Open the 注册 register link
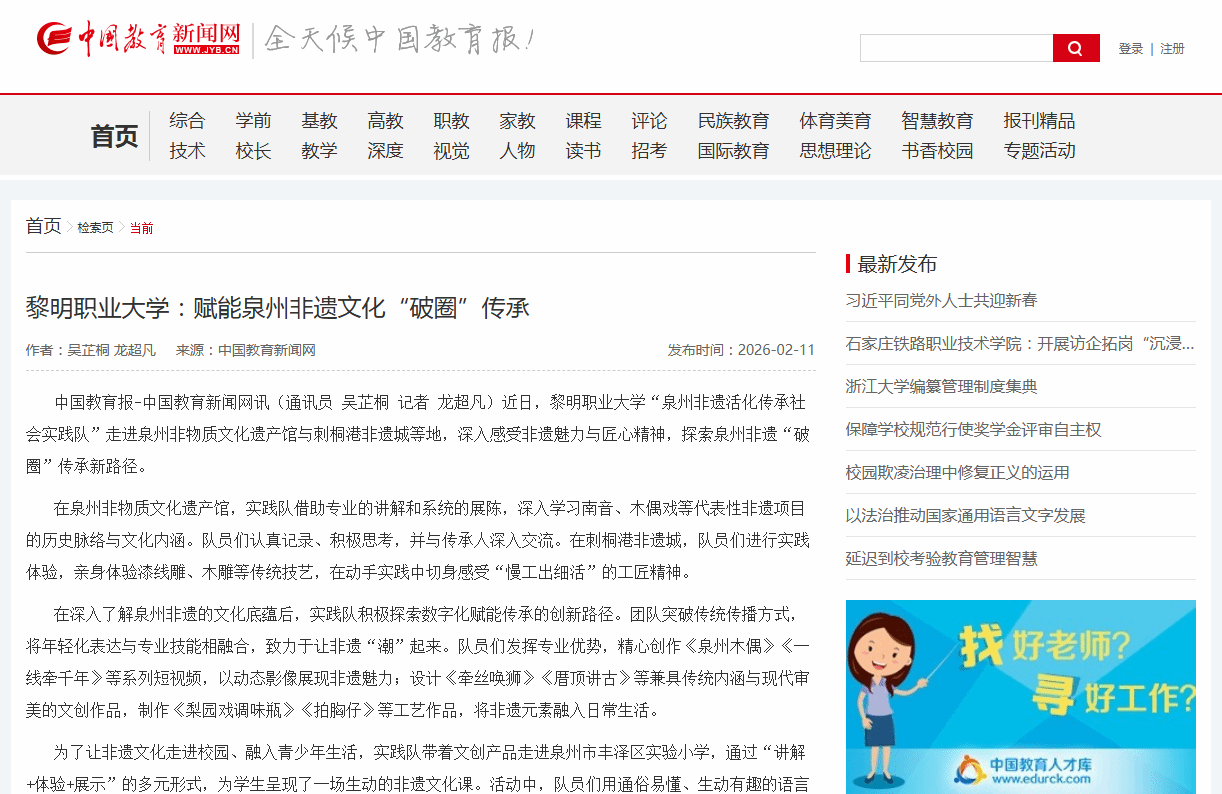Image resolution: width=1222 pixels, height=794 pixels. pyautogui.click(x=1172, y=48)
